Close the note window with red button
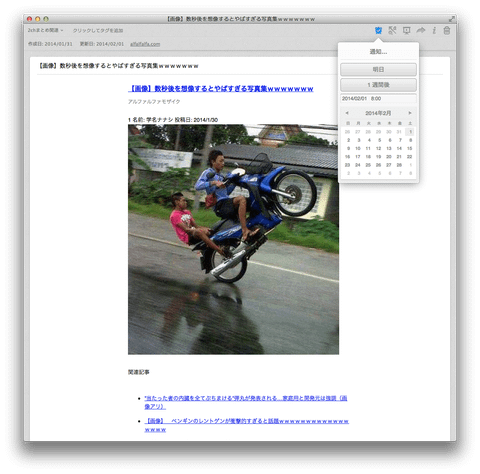 29,19
